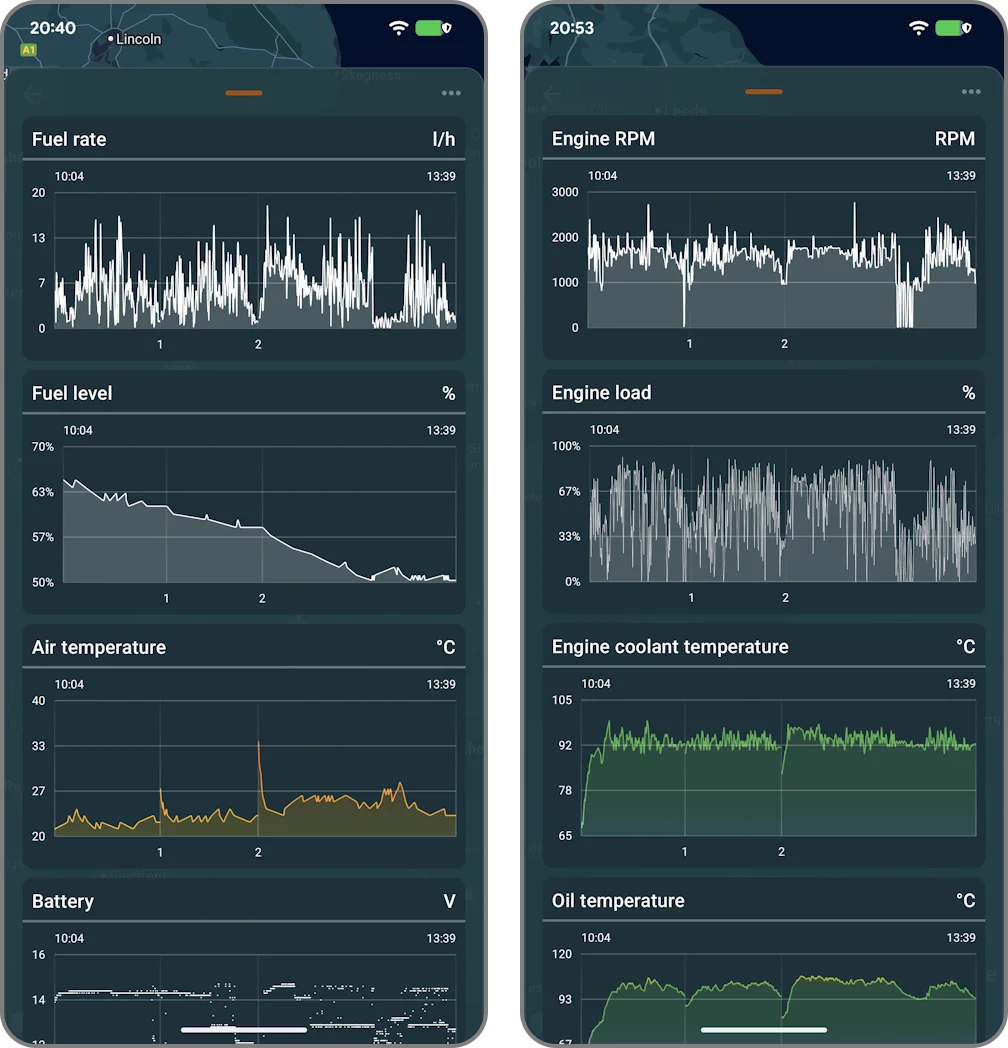Open the Engine RPM chart header
The width and height of the screenshot is (1008, 1048).
point(763,139)
